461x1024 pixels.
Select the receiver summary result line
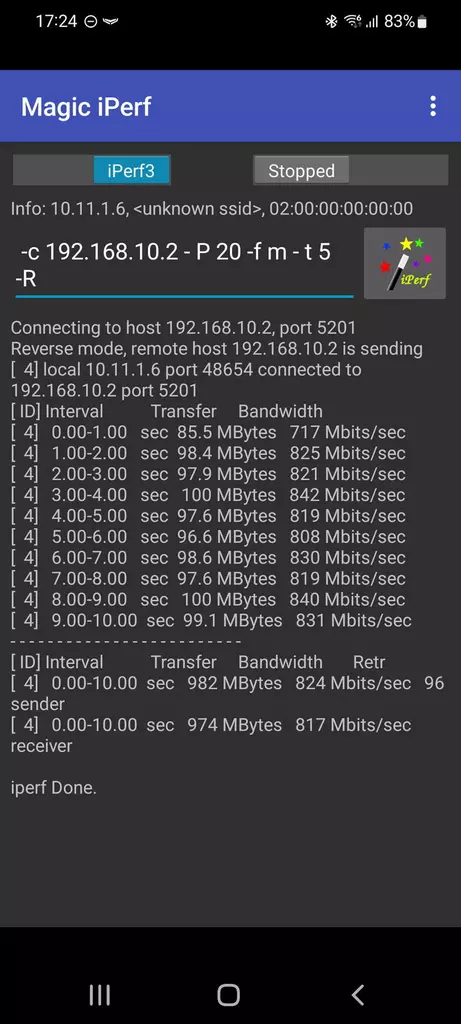tap(211, 735)
